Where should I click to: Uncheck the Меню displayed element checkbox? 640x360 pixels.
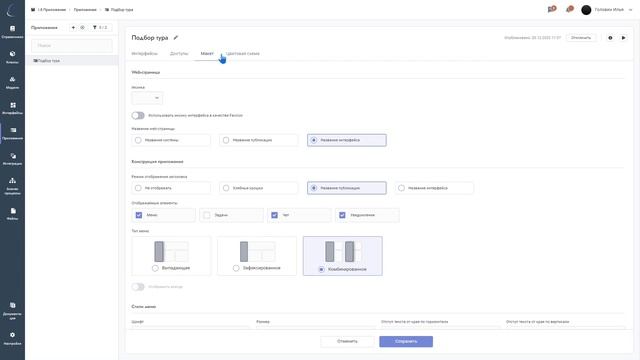(139, 215)
